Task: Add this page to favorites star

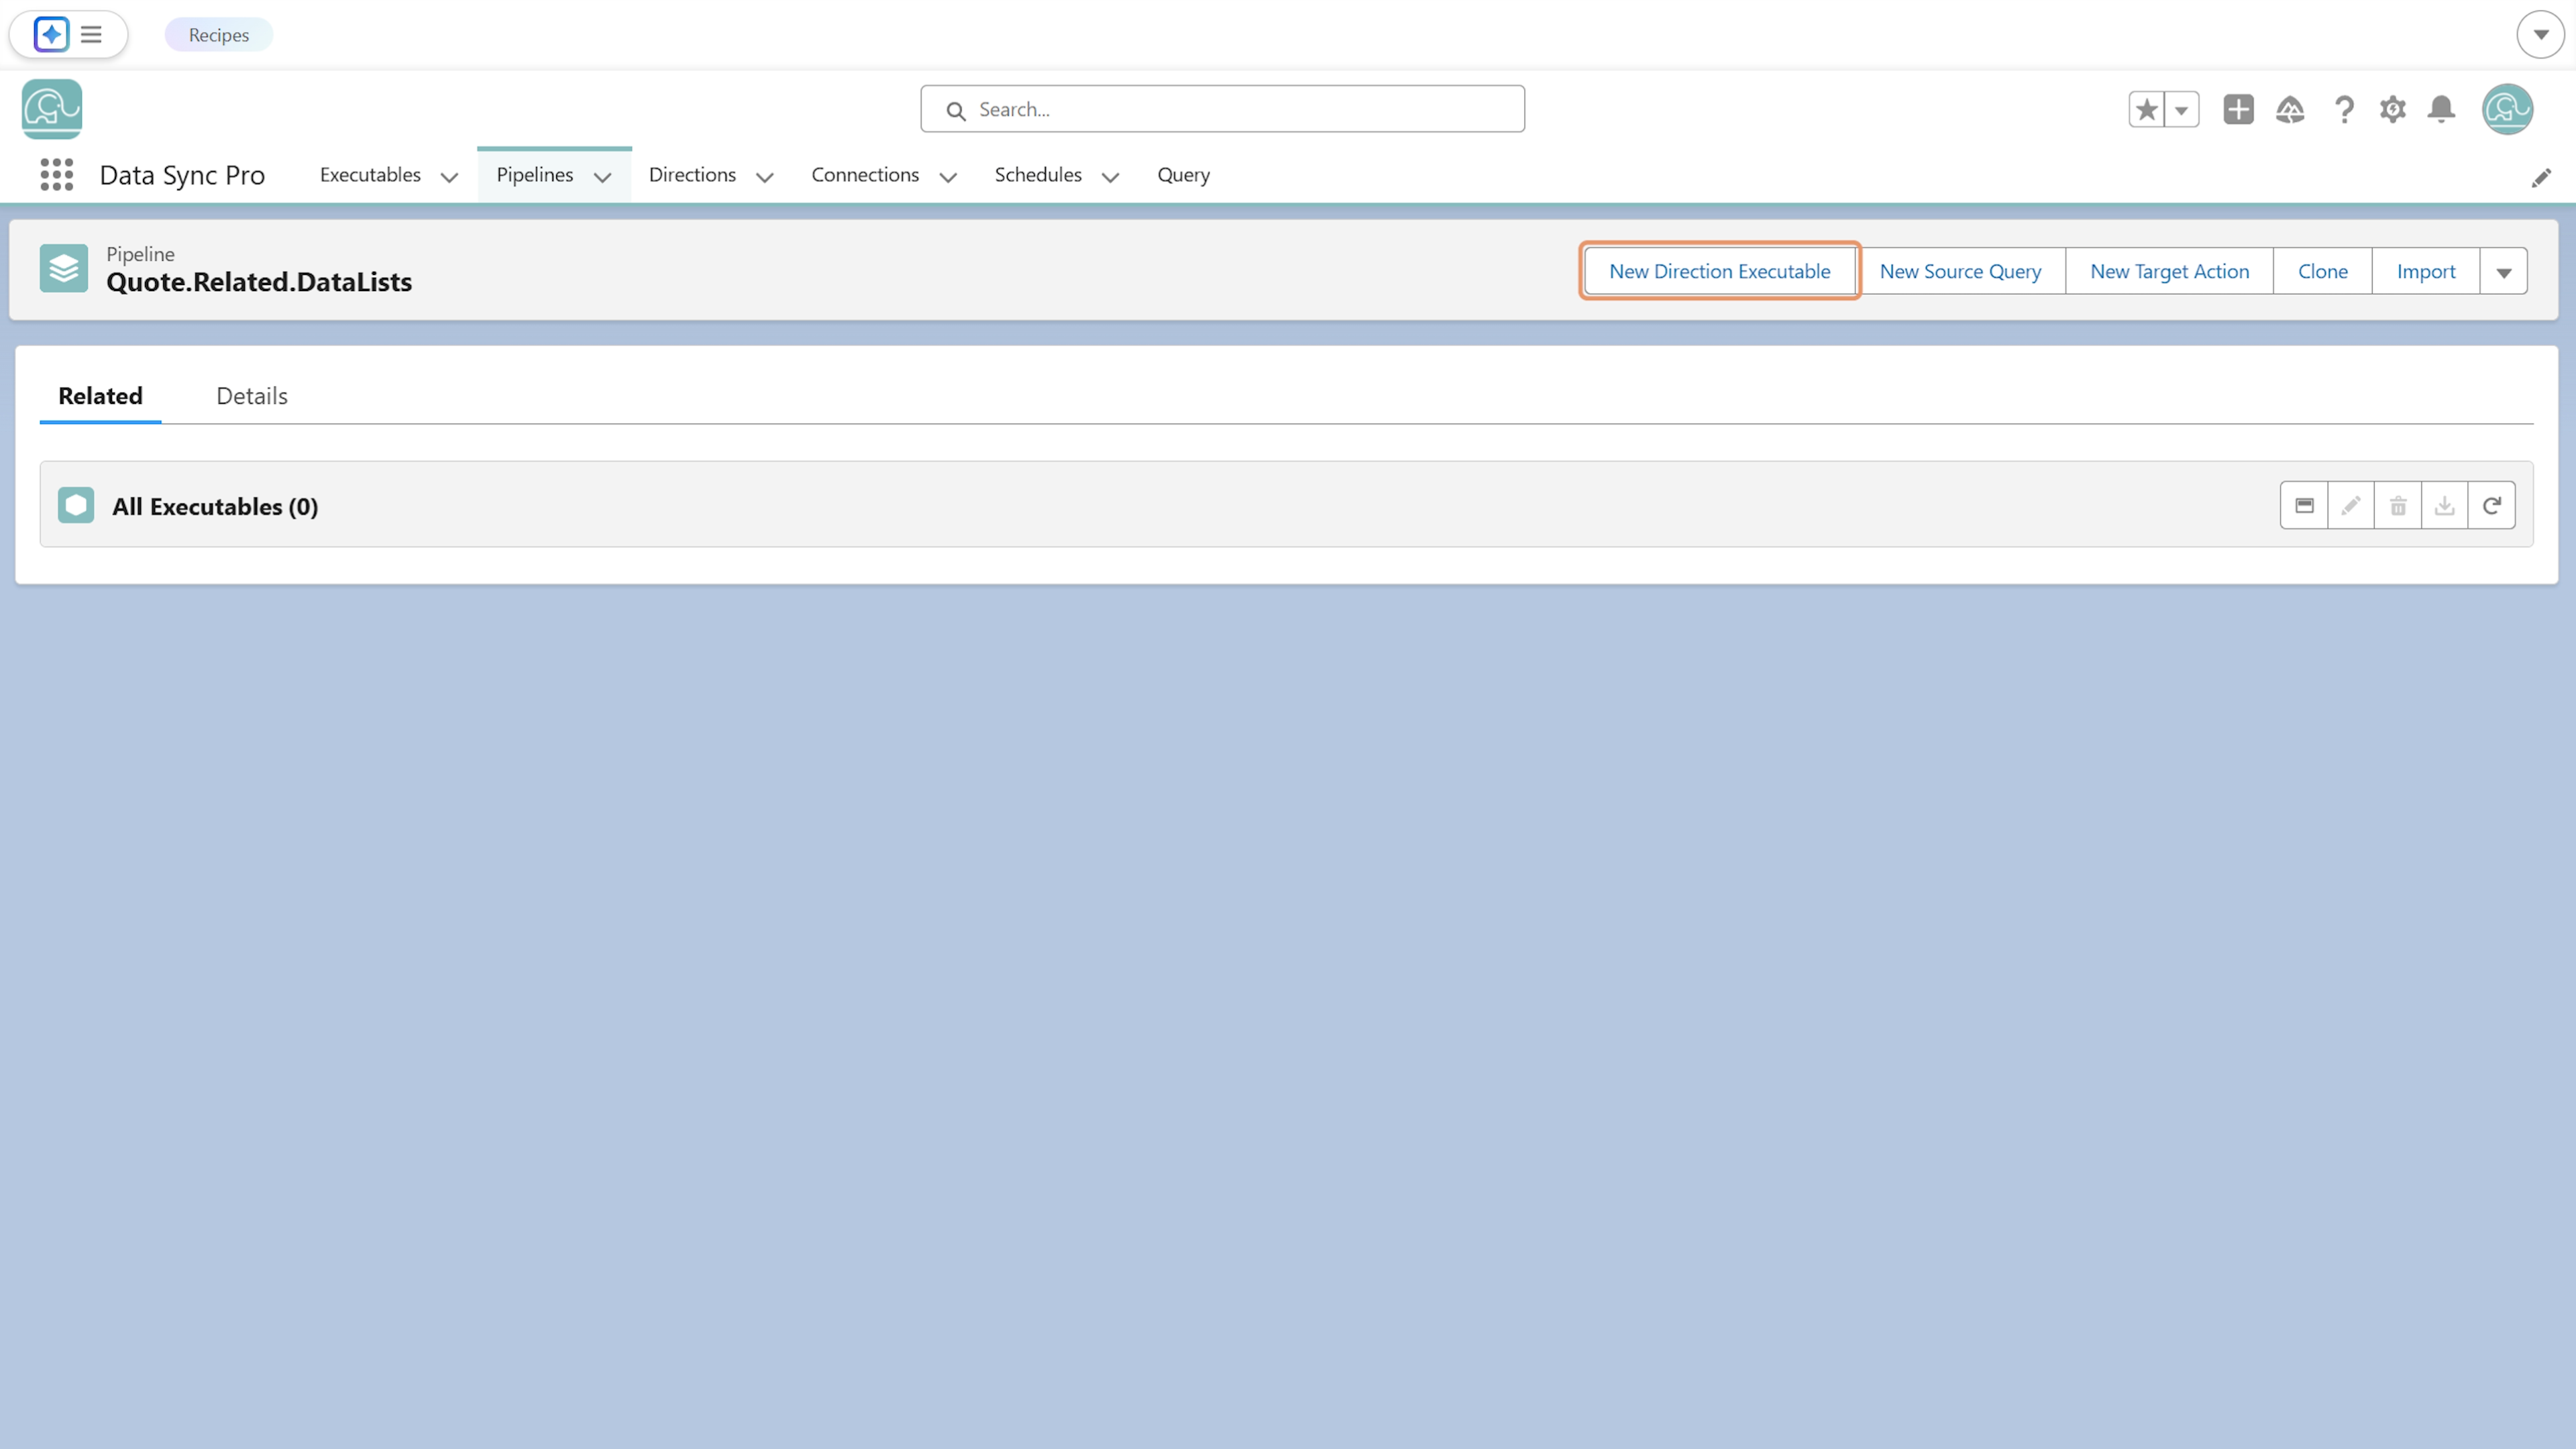Action: click(2146, 109)
